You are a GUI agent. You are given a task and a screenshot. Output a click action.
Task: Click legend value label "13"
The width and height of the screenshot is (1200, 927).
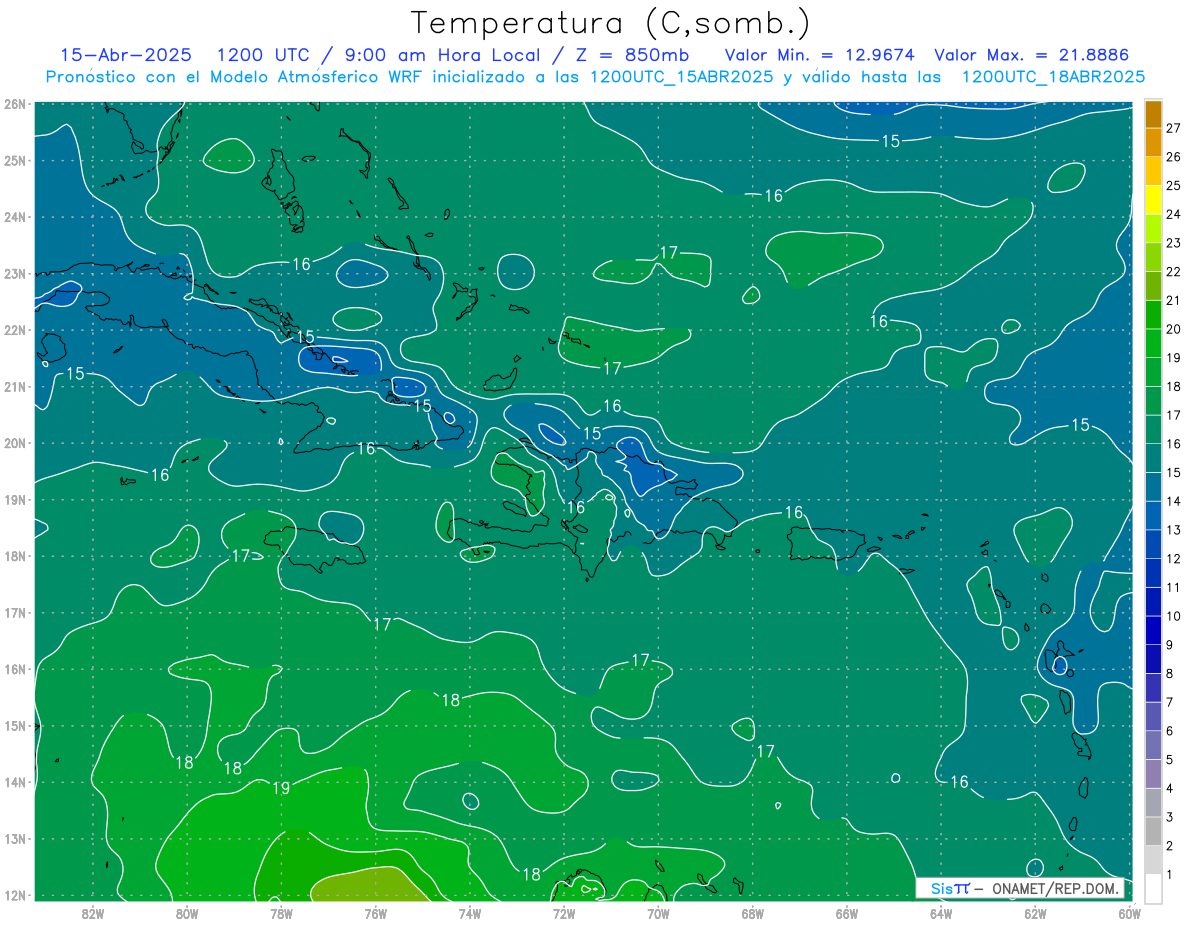click(1174, 530)
